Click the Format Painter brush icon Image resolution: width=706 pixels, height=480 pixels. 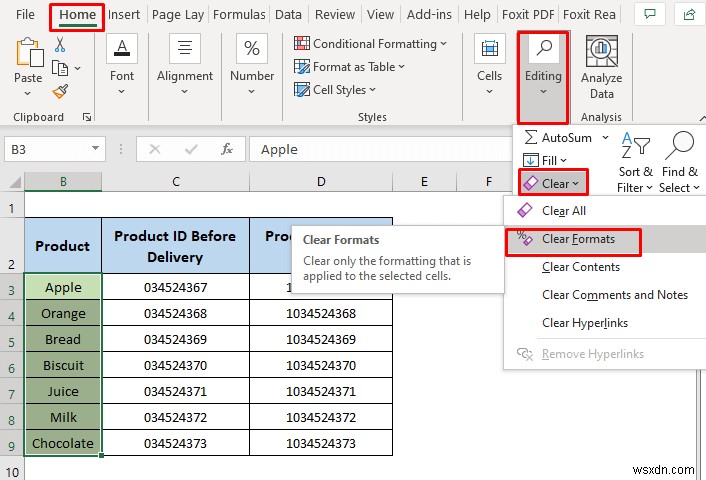tap(60, 91)
